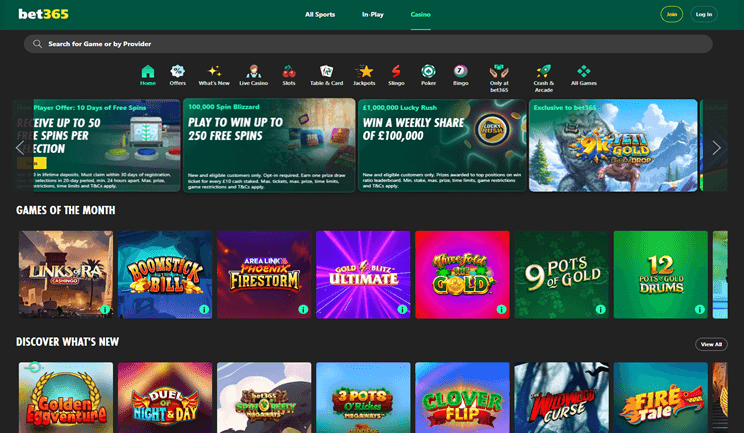
Task: Select the Casino tab
Action: pyautogui.click(x=420, y=15)
